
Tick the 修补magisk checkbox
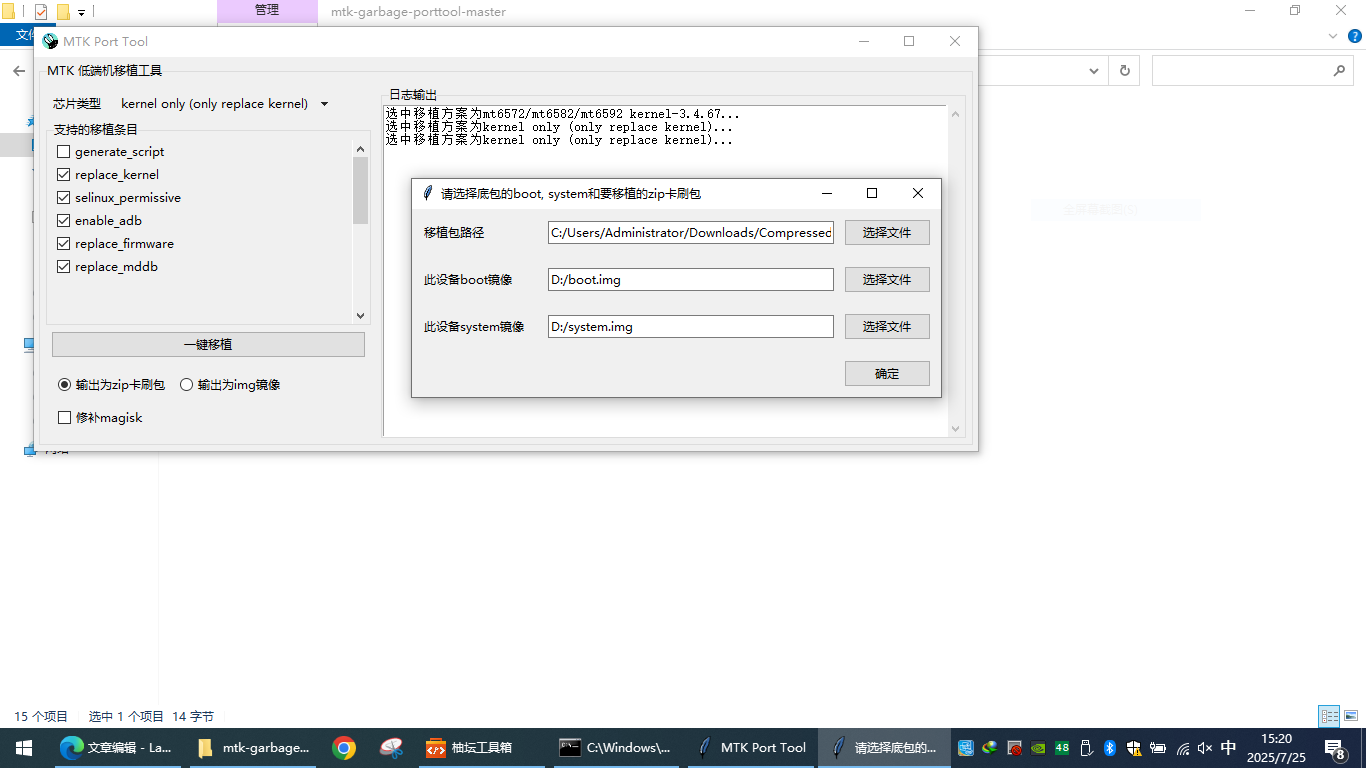(x=65, y=418)
